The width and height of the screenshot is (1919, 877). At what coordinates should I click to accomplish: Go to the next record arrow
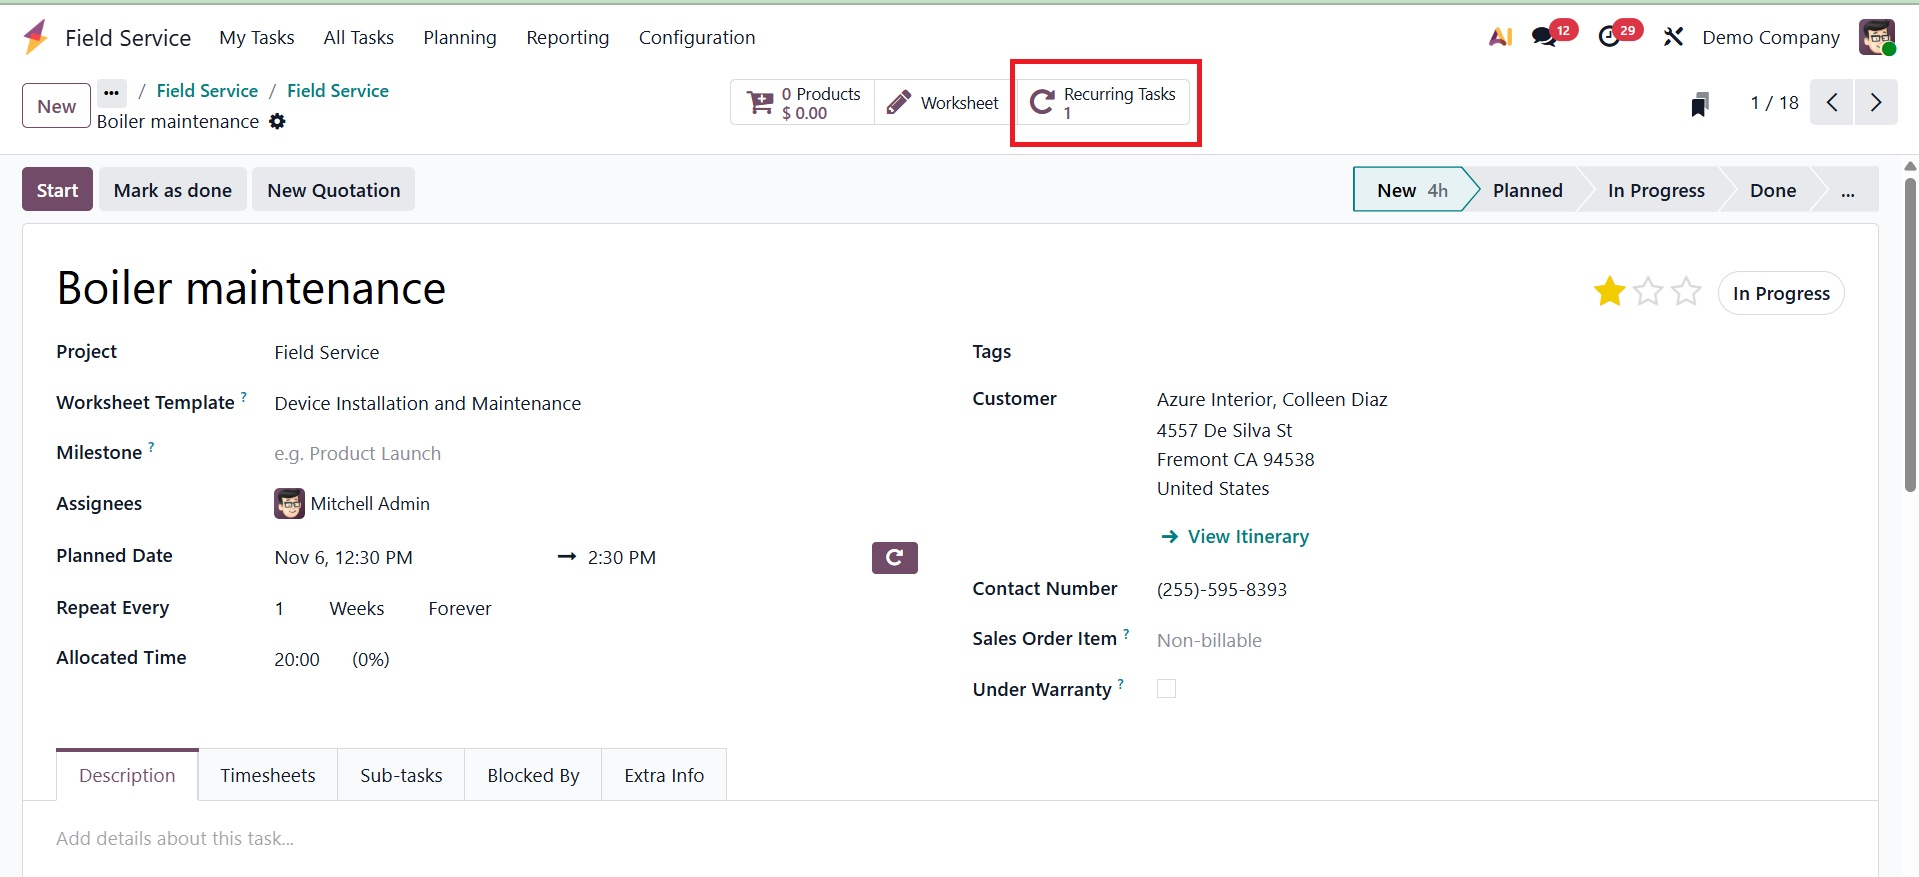pos(1876,102)
